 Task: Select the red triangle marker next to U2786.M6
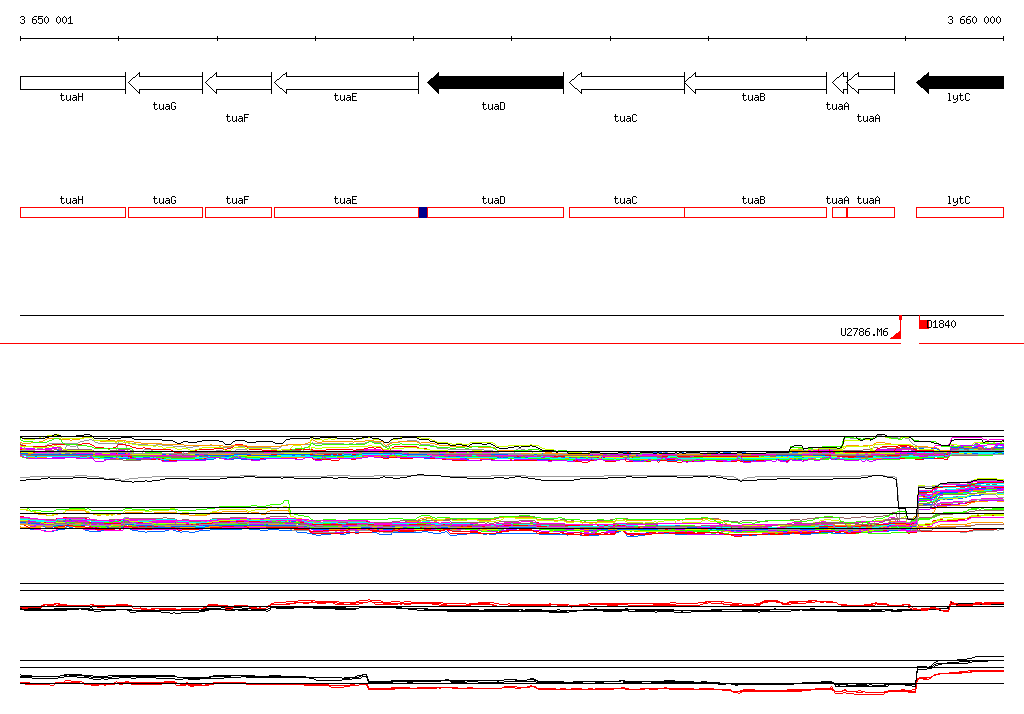coord(896,334)
